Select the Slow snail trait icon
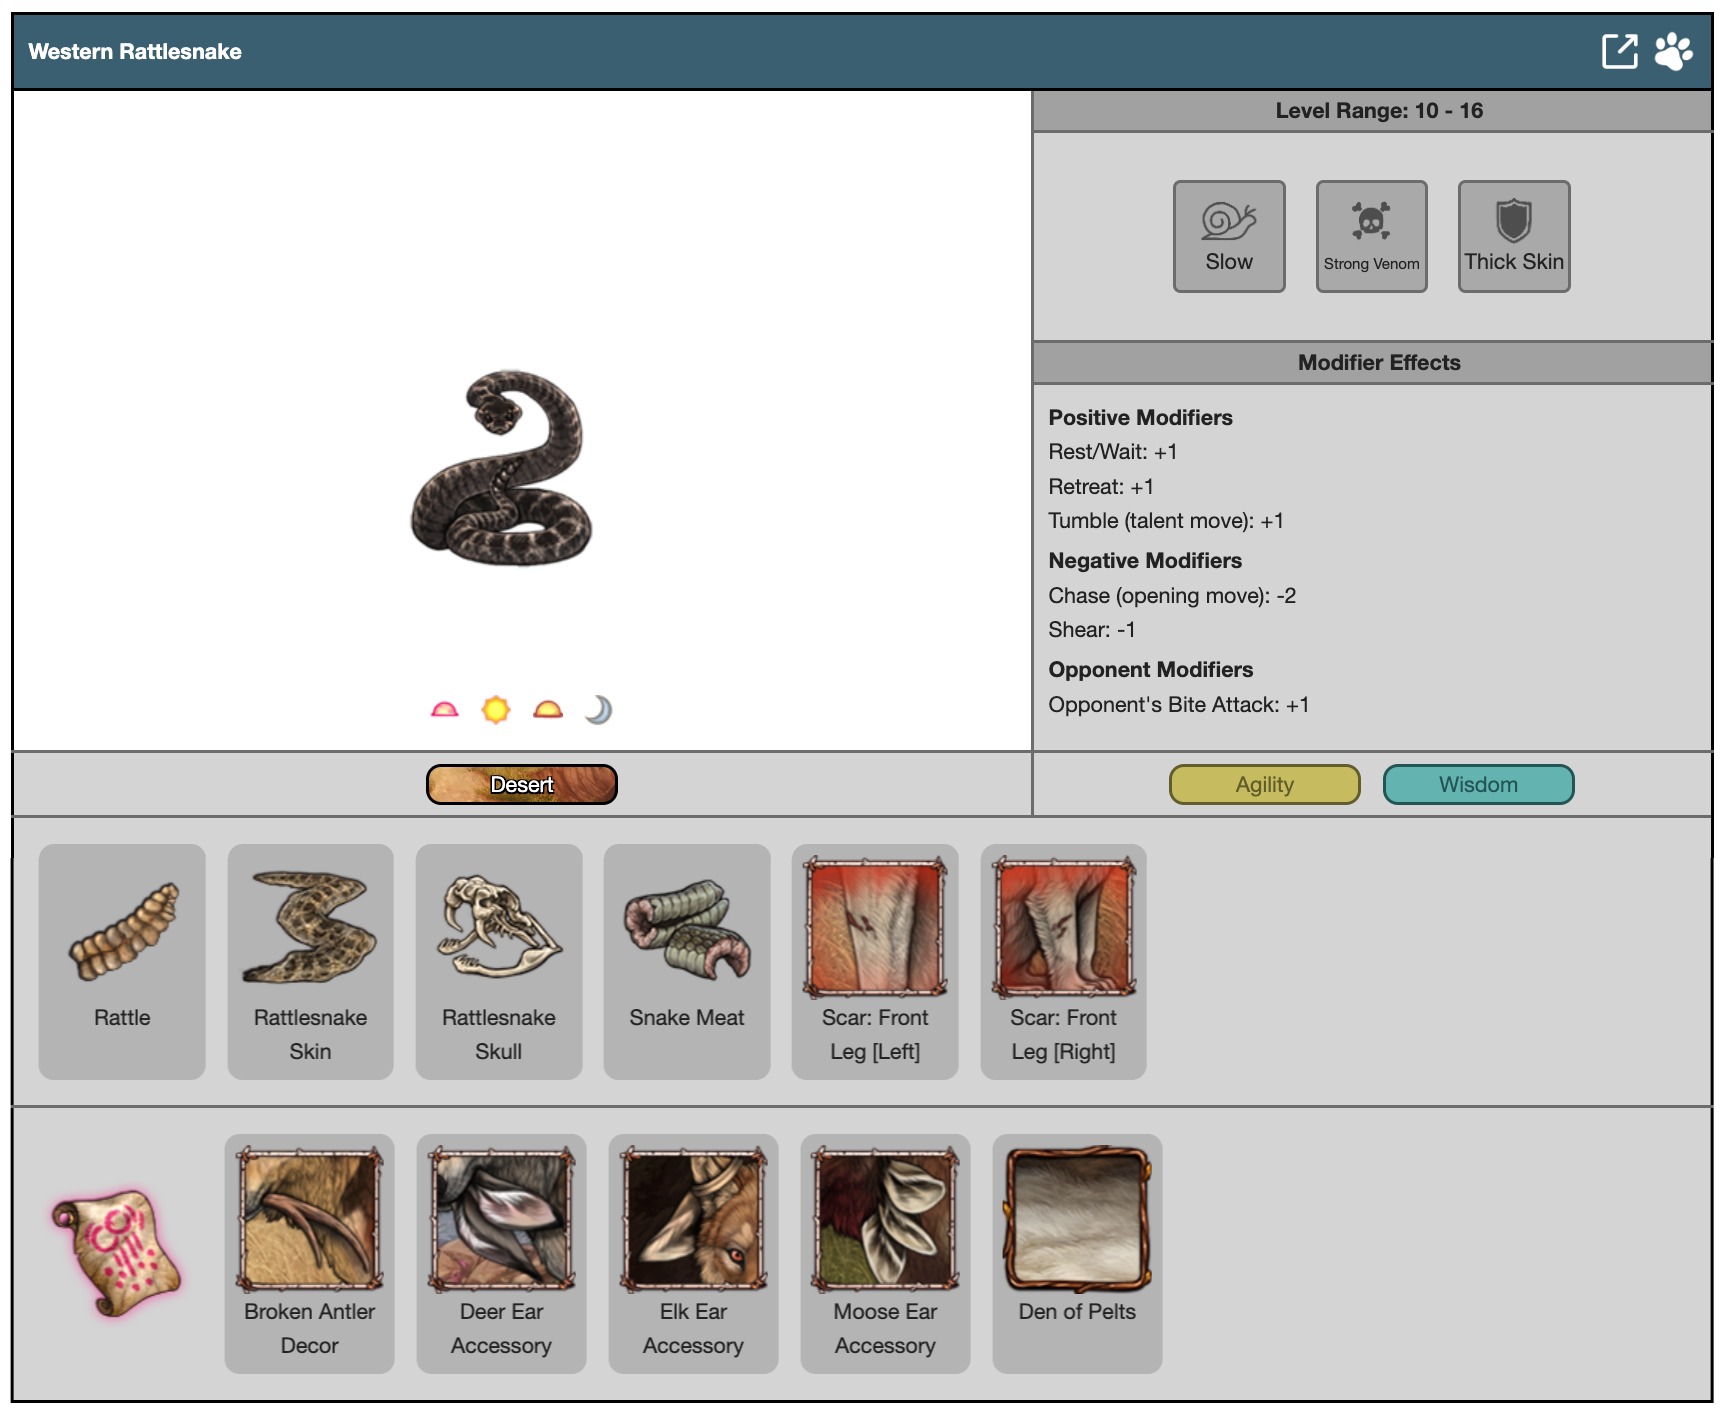Screen dimensions: 1721x1414 click(1228, 236)
